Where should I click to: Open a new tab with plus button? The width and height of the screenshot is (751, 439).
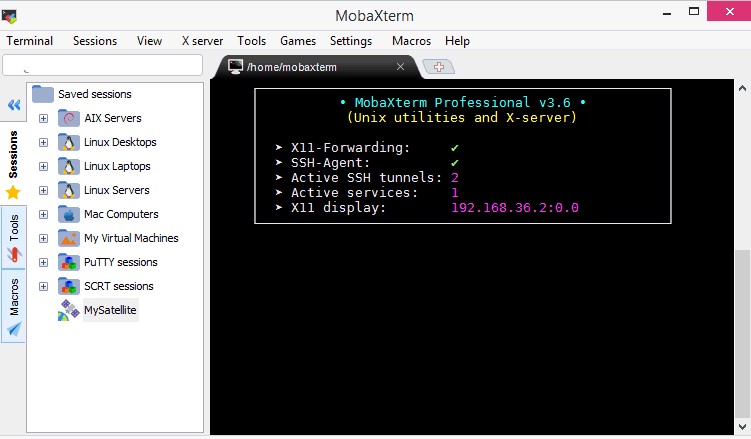click(439, 67)
